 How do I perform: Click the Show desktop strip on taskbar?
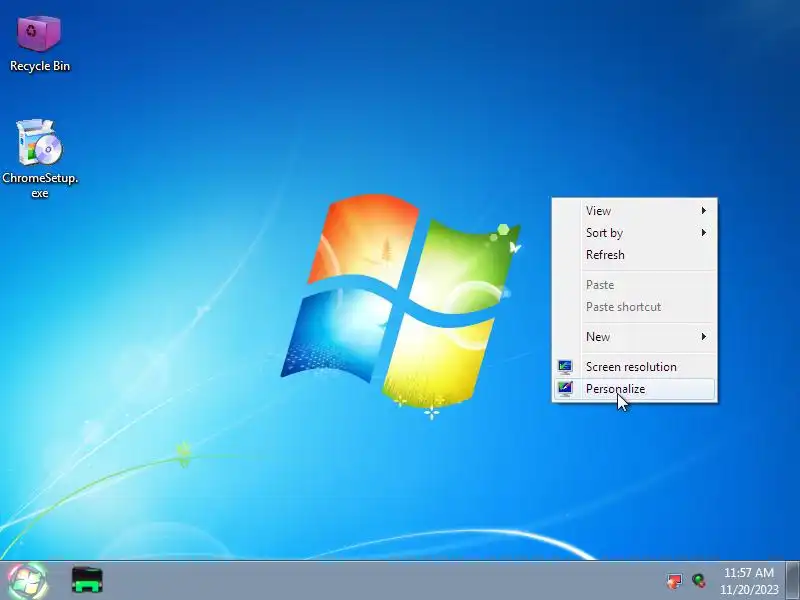(x=793, y=581)
